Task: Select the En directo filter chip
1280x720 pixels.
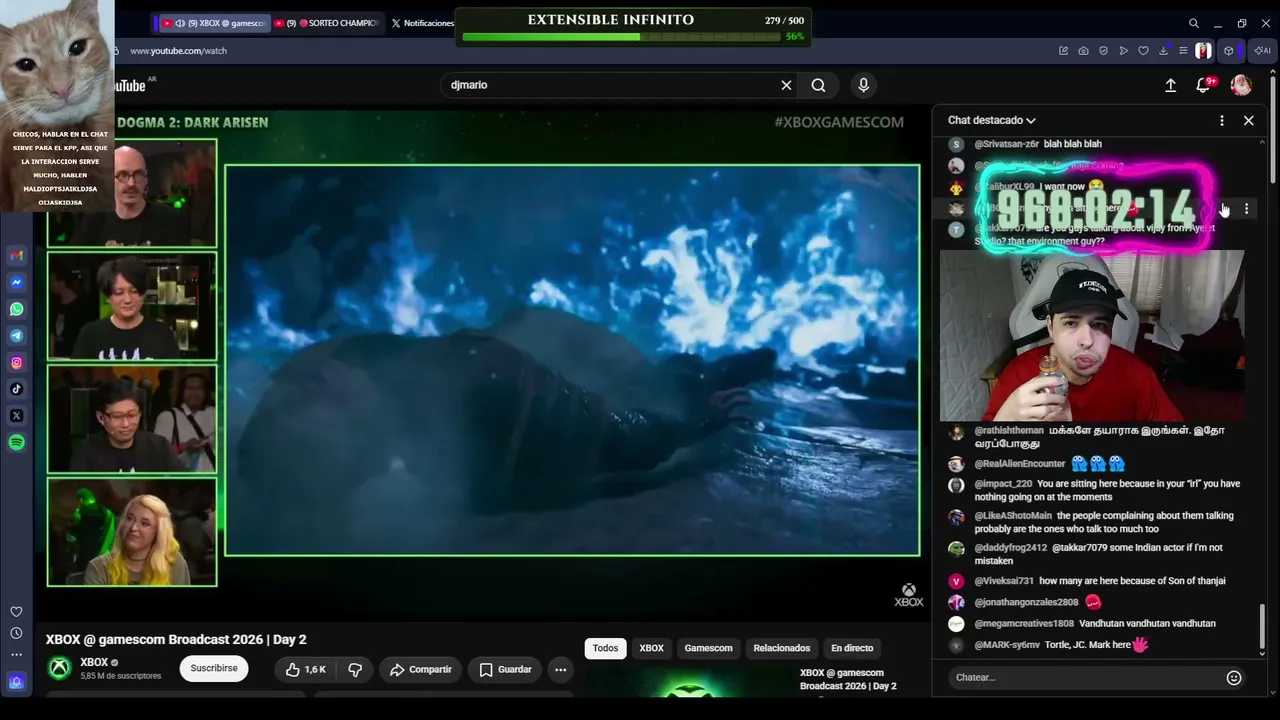Action: point(852,648)
